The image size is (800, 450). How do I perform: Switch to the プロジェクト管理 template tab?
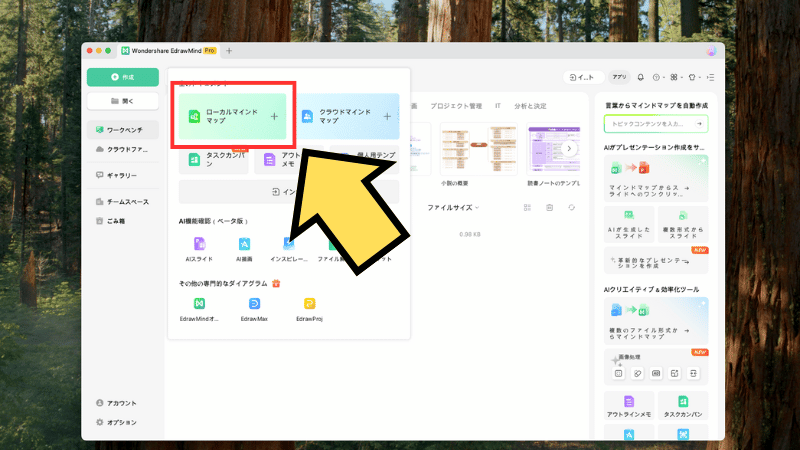click(x=456, y=106)
